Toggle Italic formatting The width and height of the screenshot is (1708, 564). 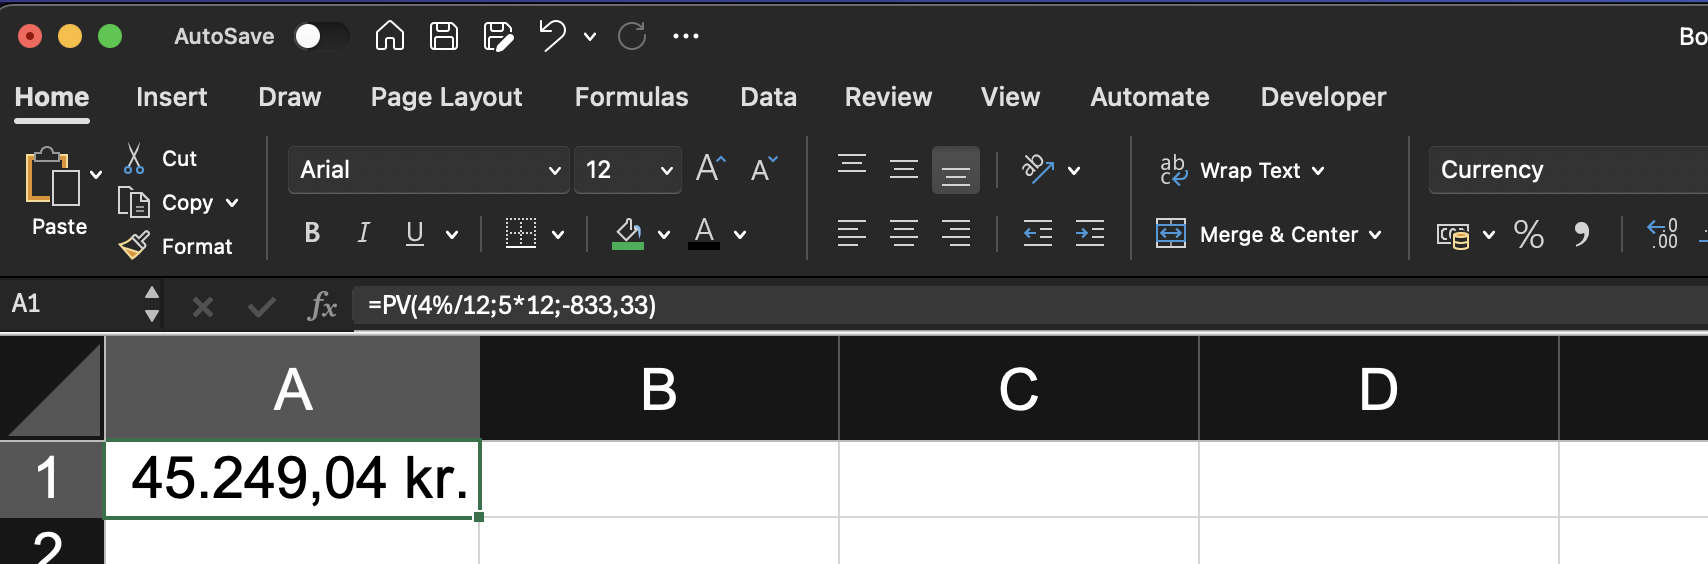point(364,233)
